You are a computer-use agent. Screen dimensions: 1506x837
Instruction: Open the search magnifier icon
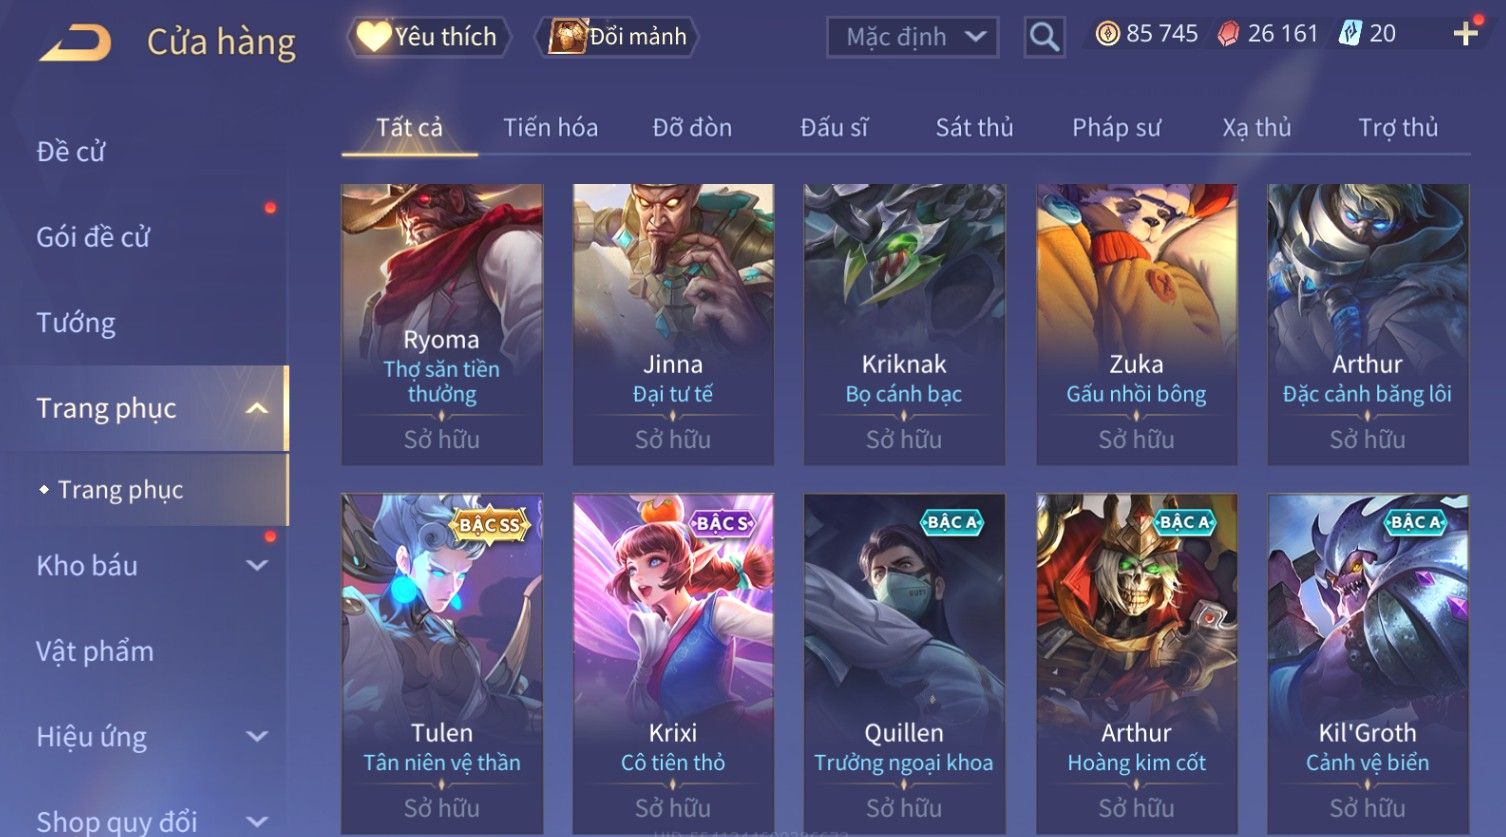1044,38
